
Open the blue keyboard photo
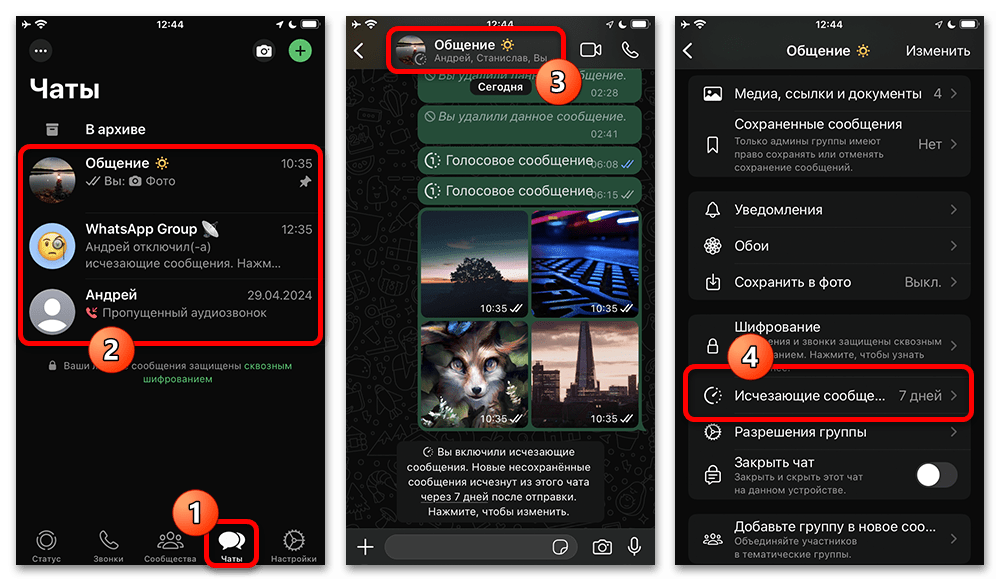[585, 264]
